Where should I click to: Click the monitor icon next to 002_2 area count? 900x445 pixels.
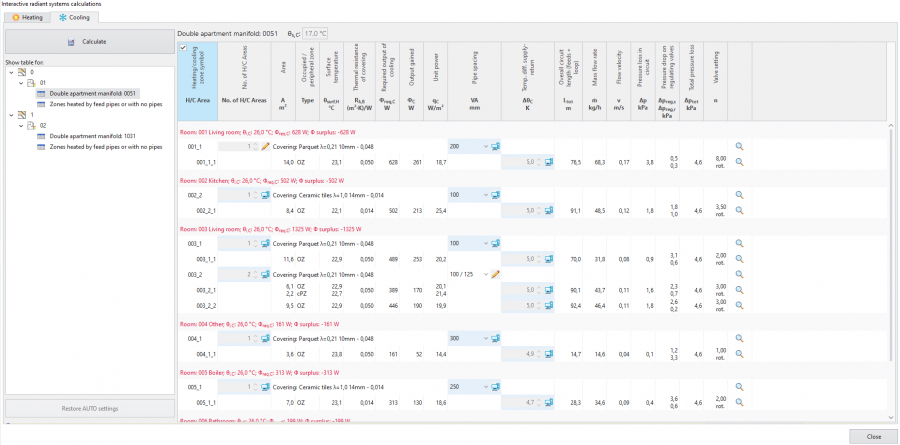click(265, 195)
